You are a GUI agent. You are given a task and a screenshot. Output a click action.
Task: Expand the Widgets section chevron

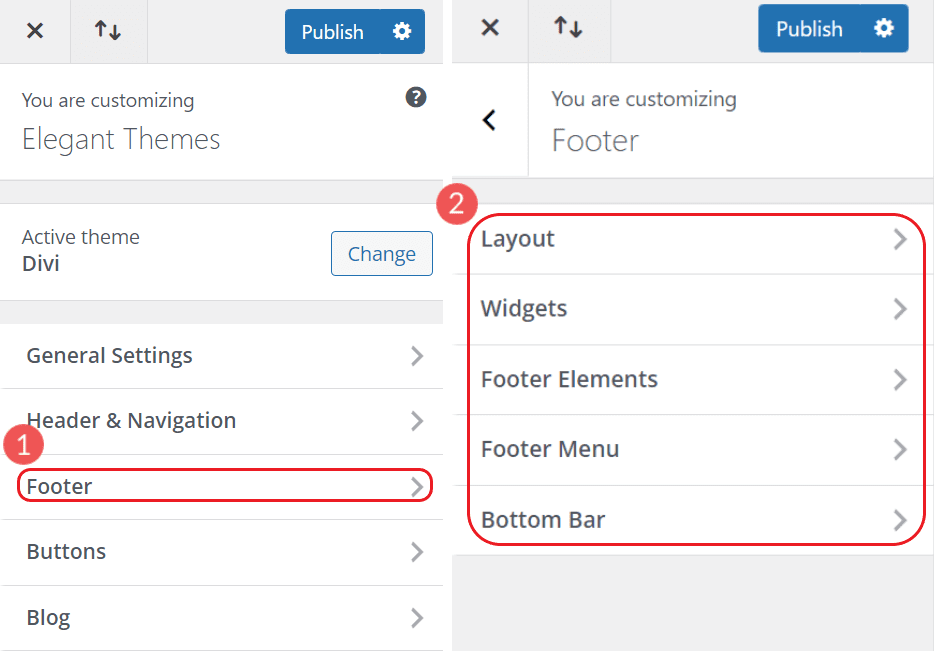pyautogui.click(x=899, y=309)
